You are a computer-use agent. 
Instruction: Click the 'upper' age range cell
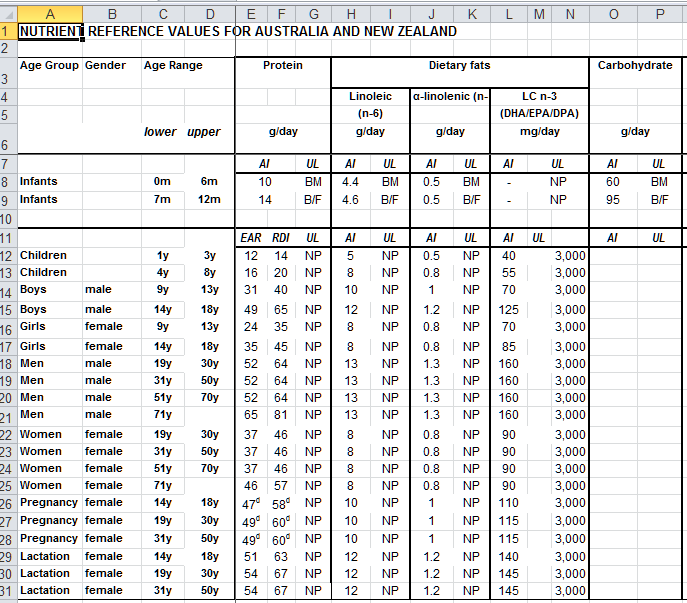coord(210,138)
